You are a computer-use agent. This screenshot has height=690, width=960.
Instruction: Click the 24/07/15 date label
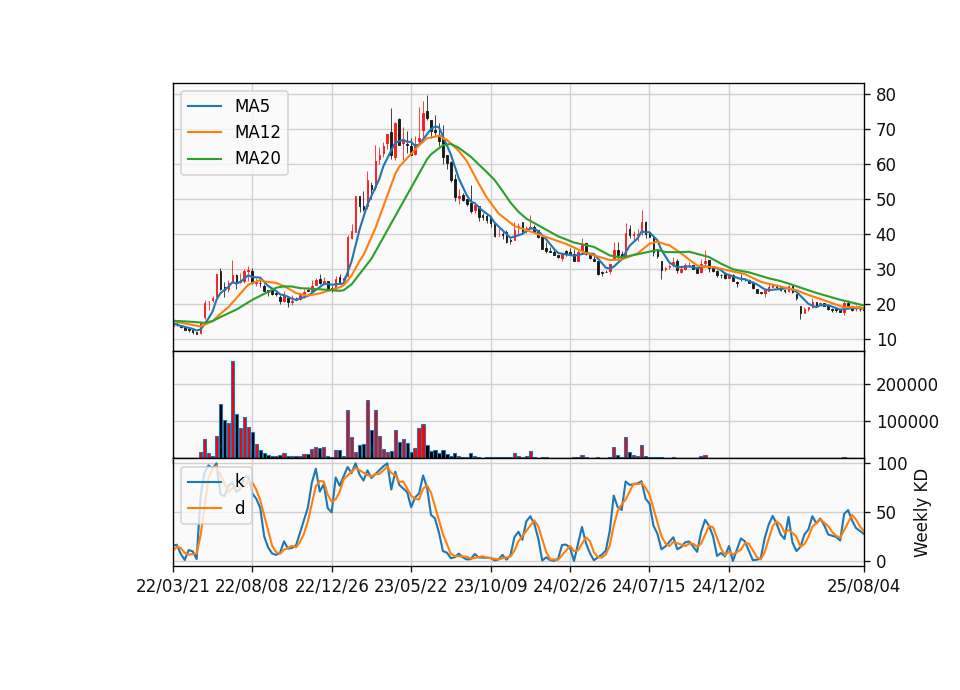649,586
